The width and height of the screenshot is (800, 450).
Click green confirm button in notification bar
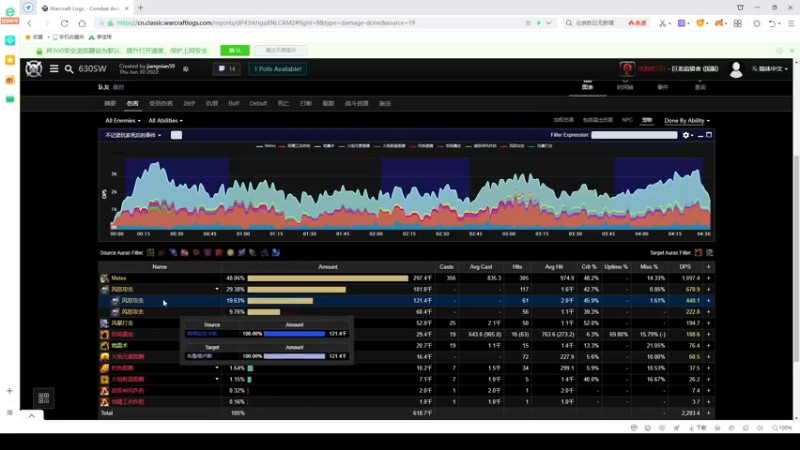(x=235, y=51)
